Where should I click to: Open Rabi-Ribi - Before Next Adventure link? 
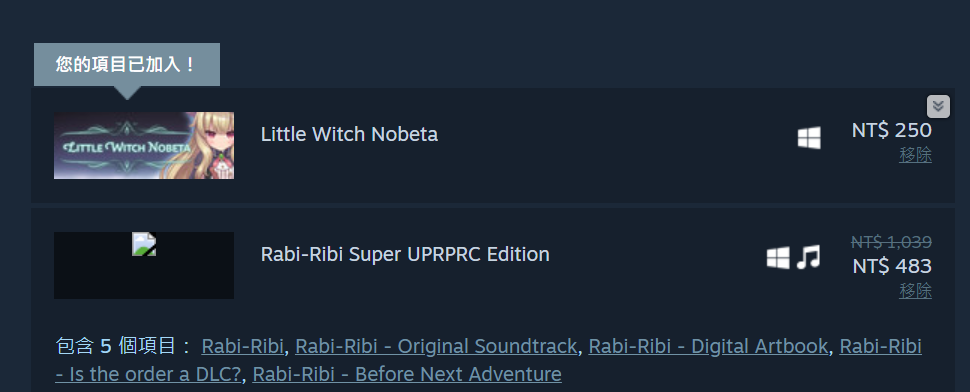point(407,374)
